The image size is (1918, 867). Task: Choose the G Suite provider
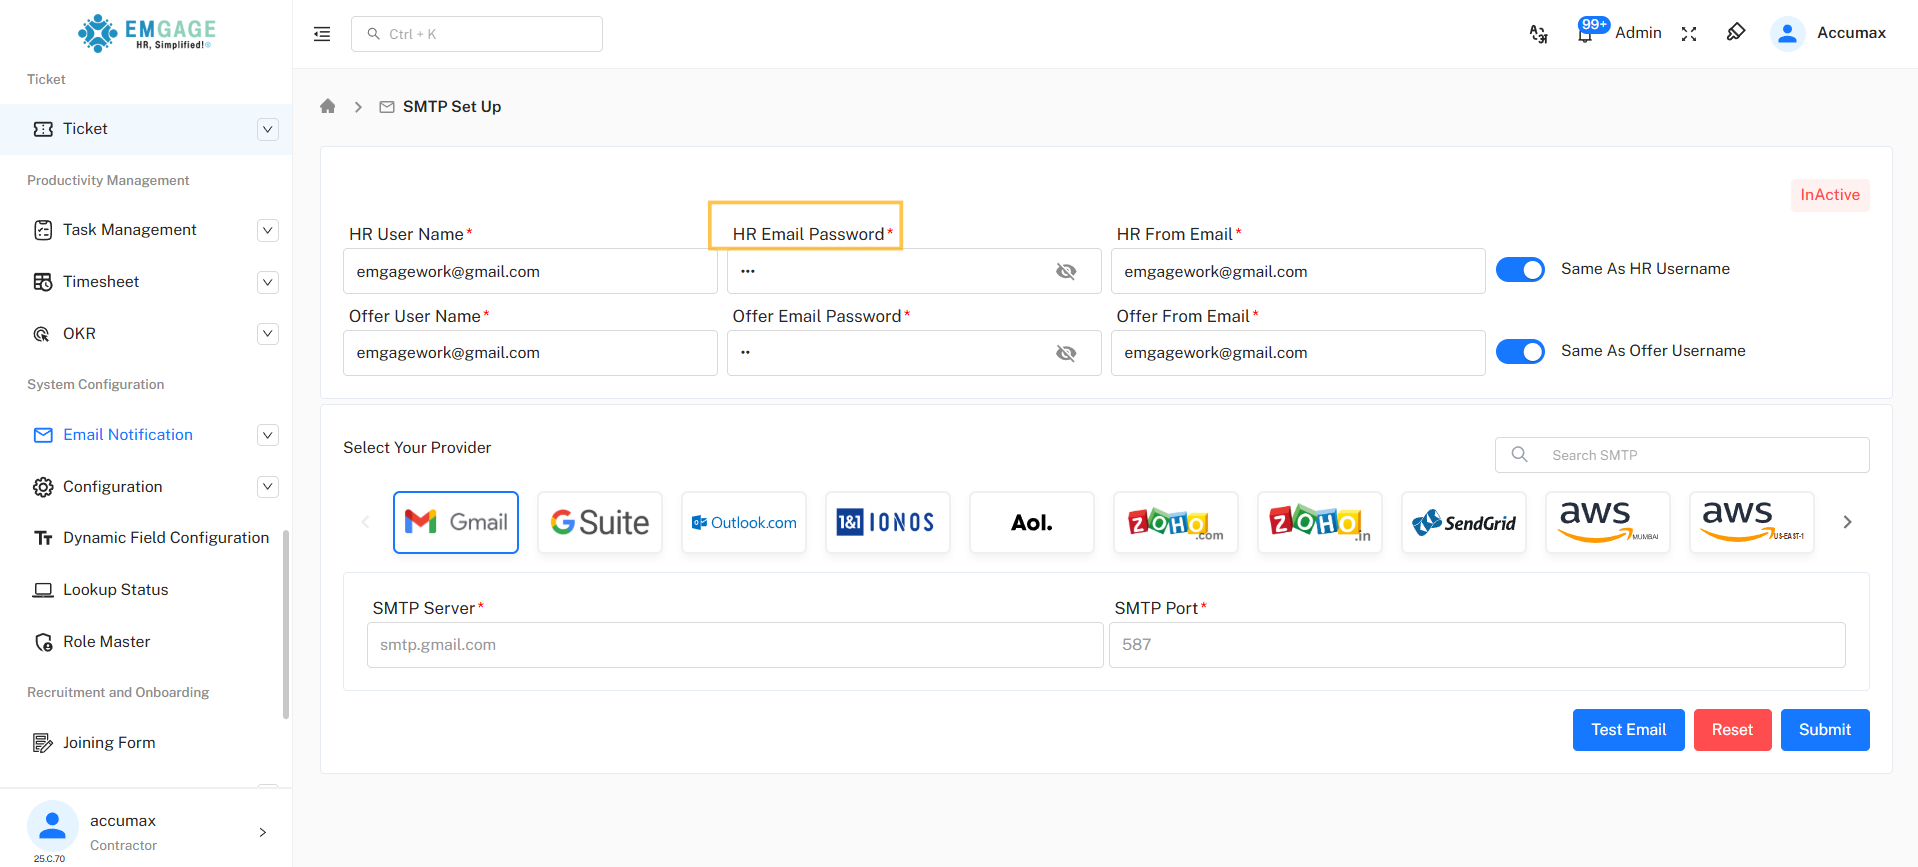(x=600, y=522)
